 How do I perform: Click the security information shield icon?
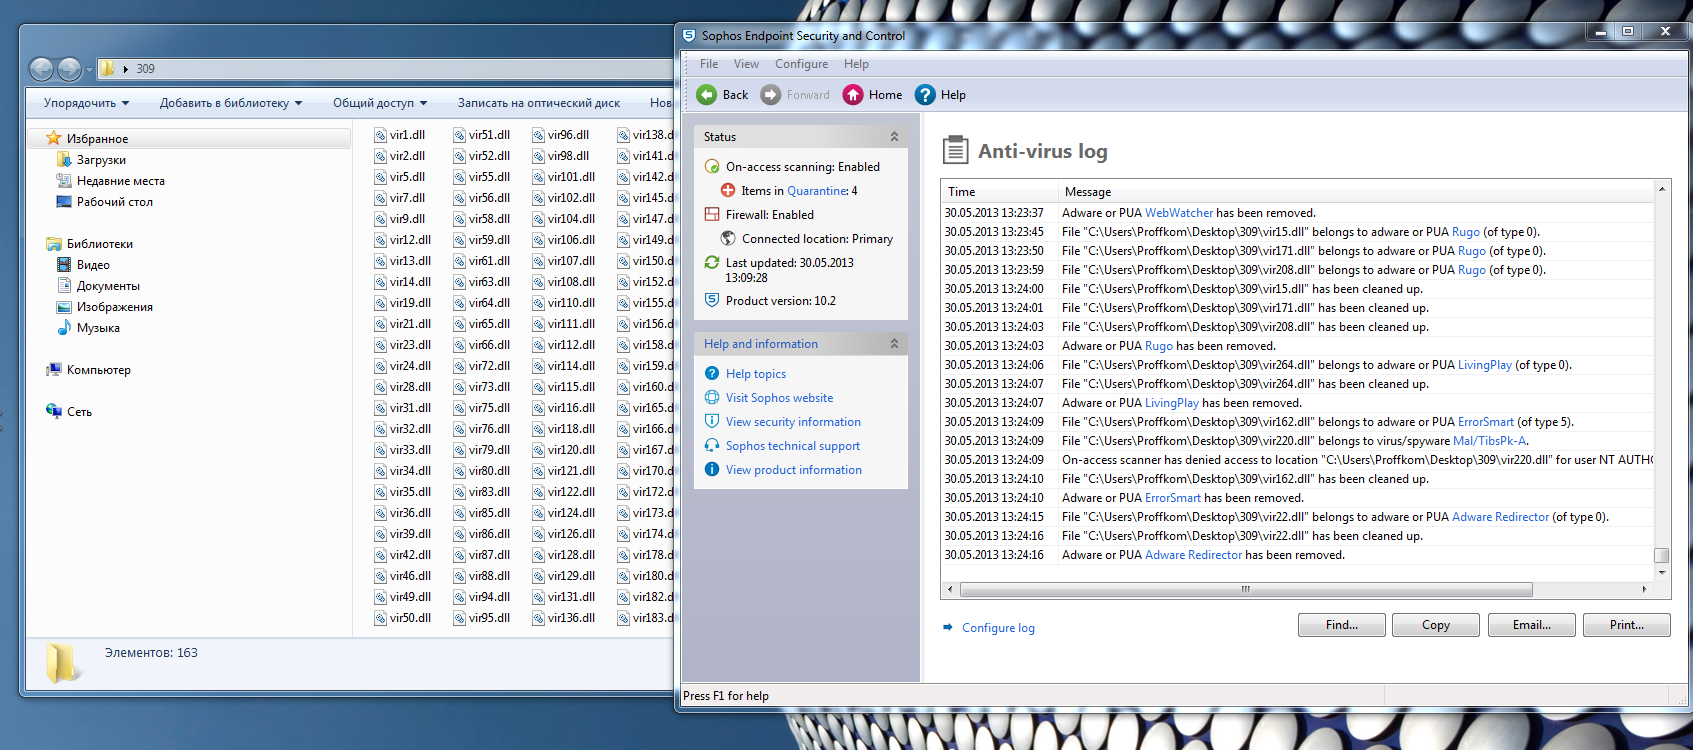click(712, 421)
